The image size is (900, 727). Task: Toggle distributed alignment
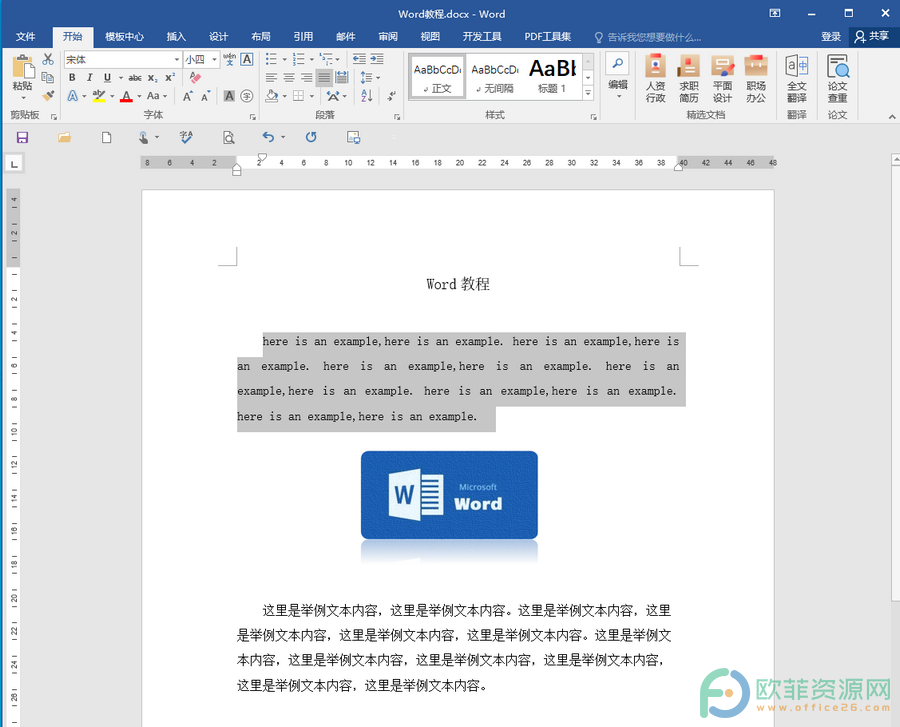coord(342,77)
